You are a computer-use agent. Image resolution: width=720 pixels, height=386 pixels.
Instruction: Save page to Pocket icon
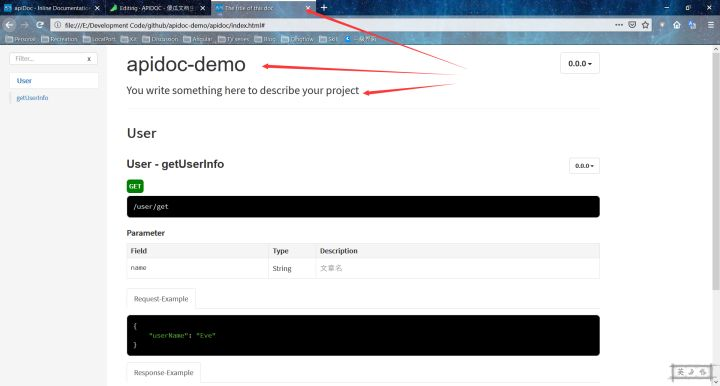pyautogui.click(x=632, y=25)
